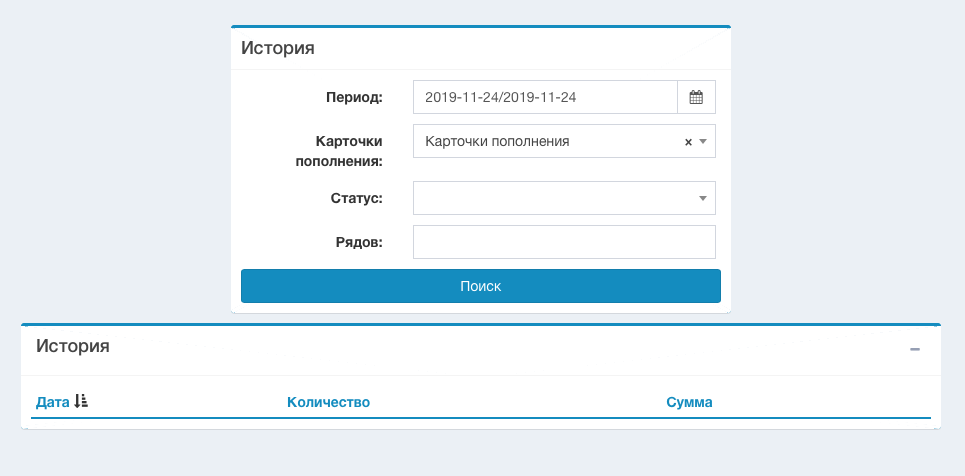This screenshot has height=476, width=965.
Task: Click the empty area inside Статус box
Action: coord(550,198)
